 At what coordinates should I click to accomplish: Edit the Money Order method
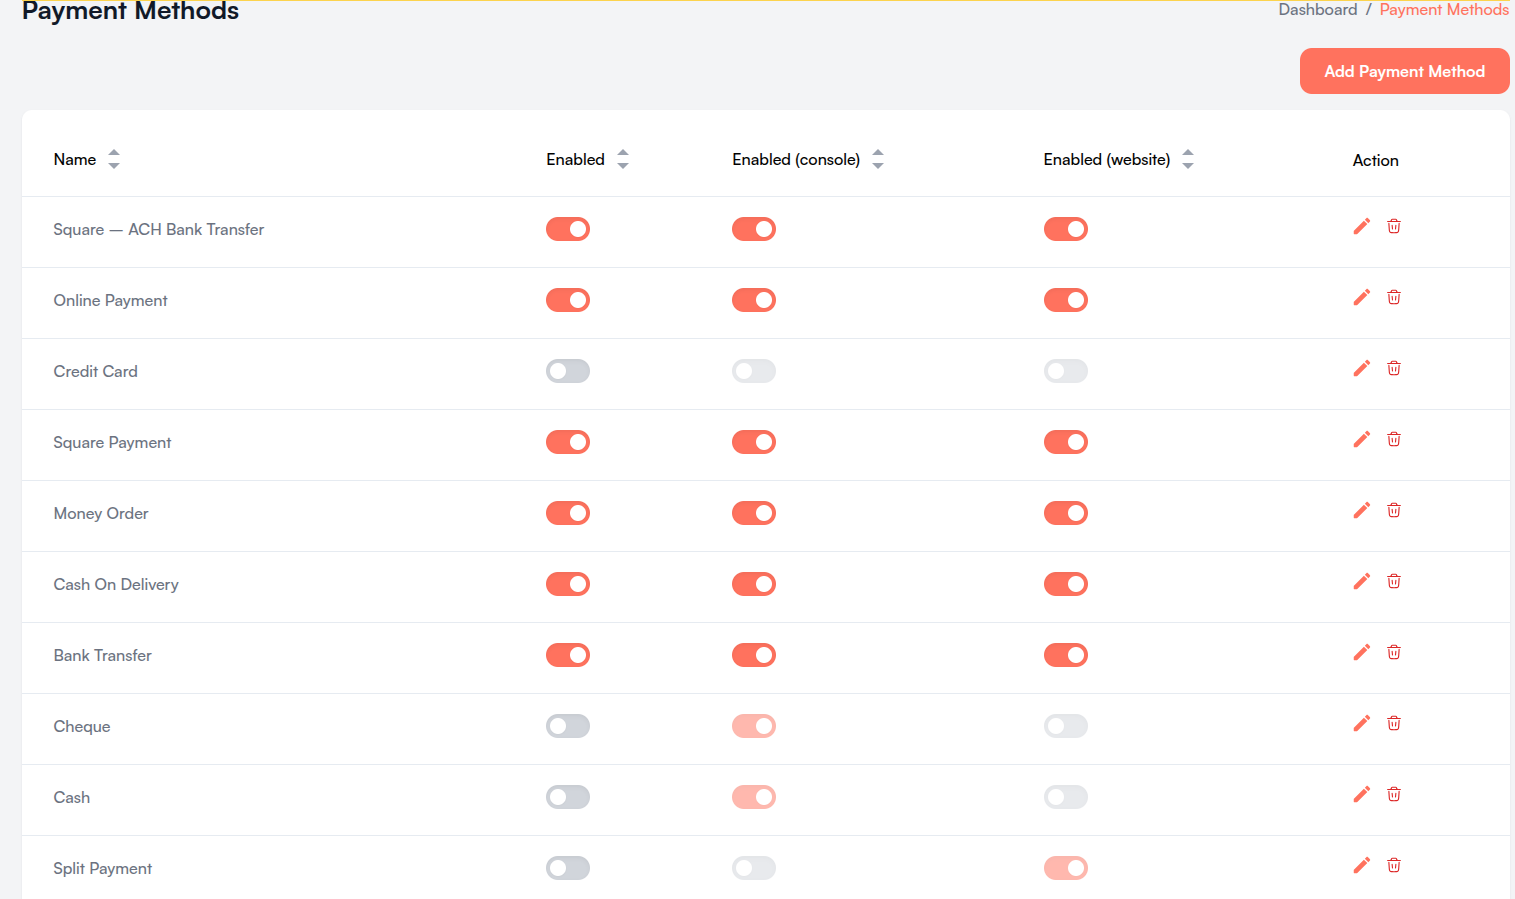(1361, 511)
